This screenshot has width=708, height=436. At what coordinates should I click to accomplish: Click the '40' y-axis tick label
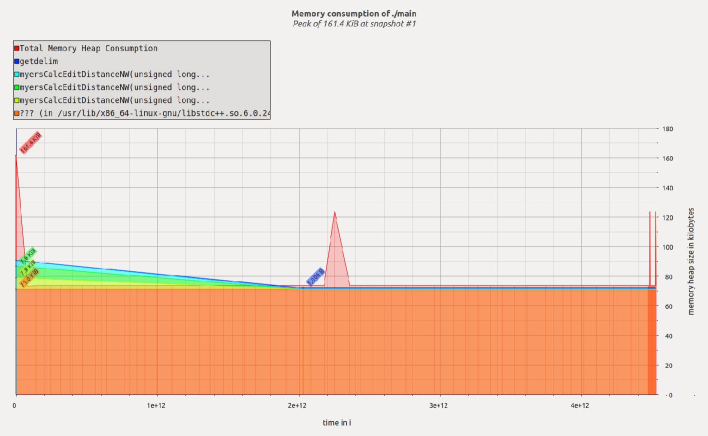coord(670,336)
